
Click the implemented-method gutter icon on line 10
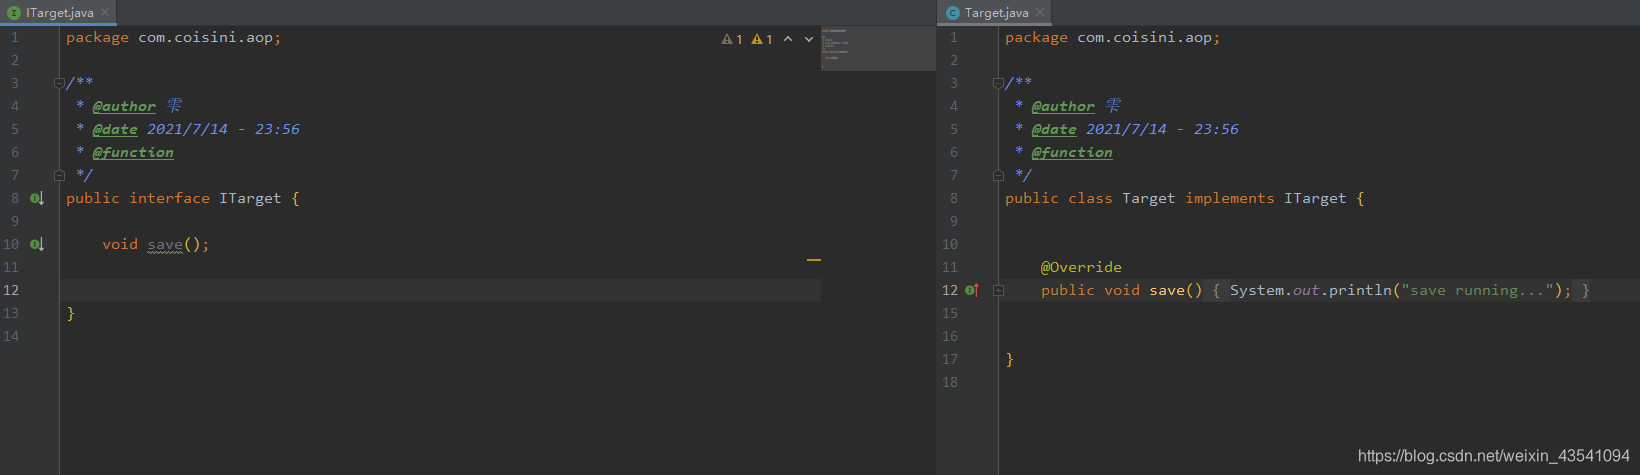37,245
